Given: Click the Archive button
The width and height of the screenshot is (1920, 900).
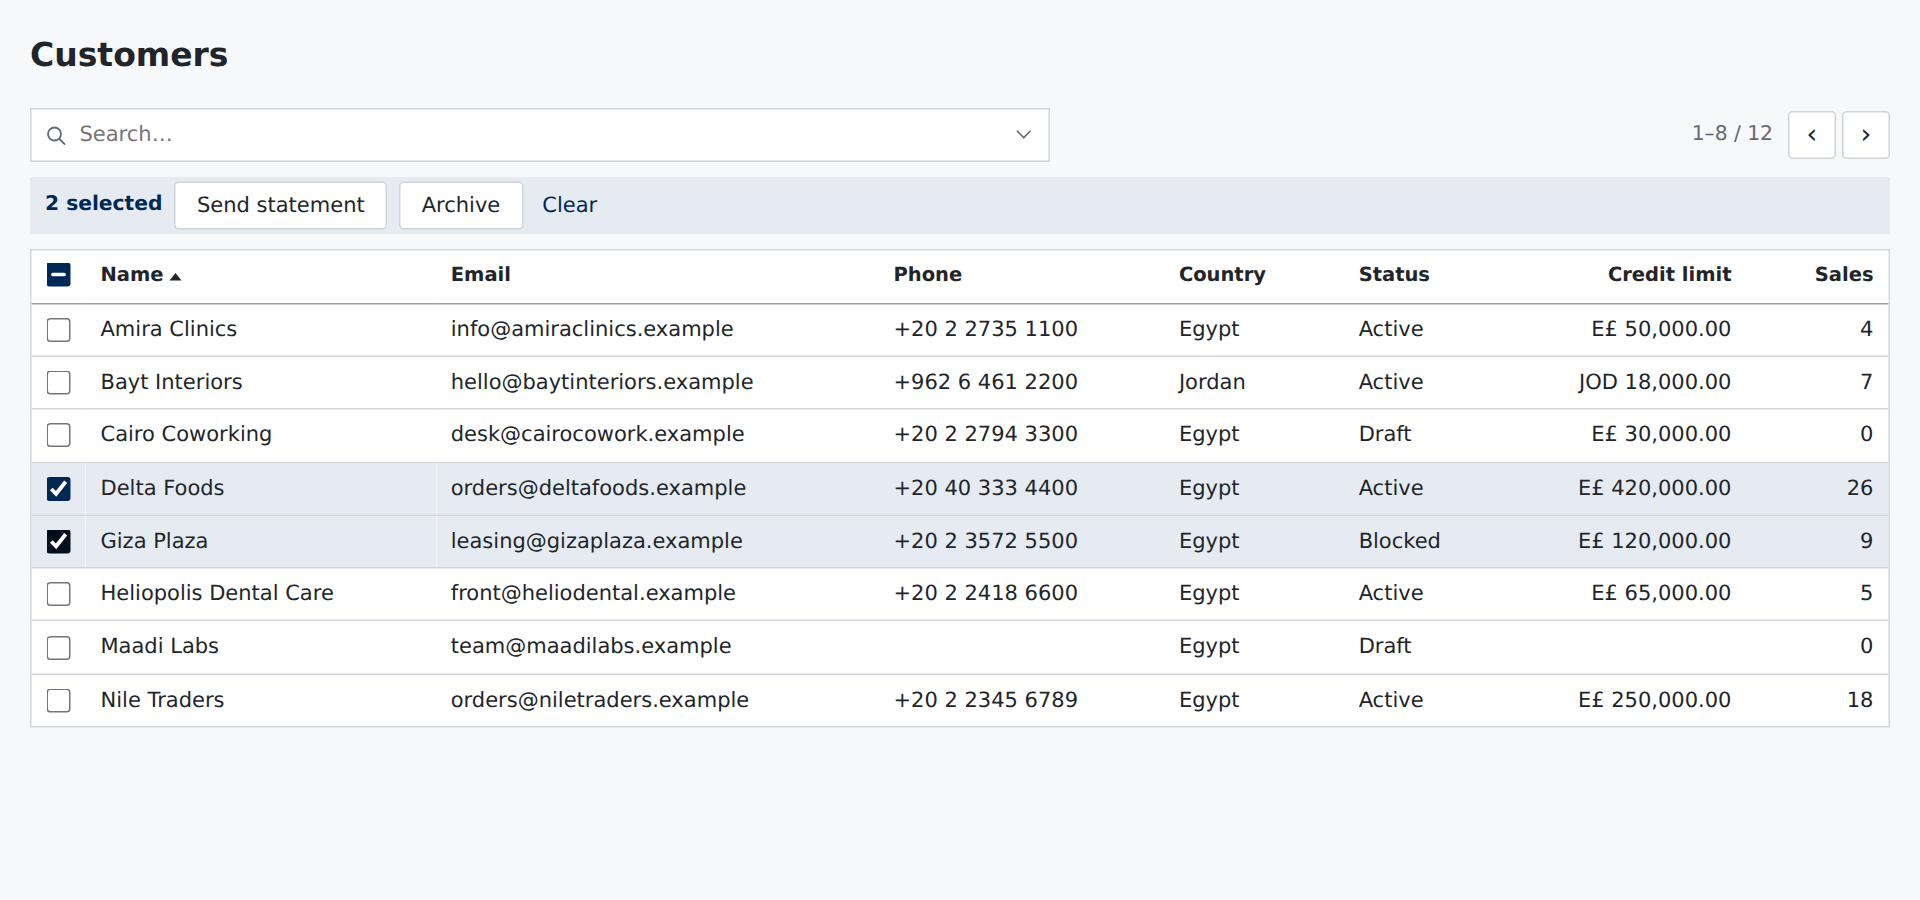Looking at the screenshot, I should pos(461,205).
